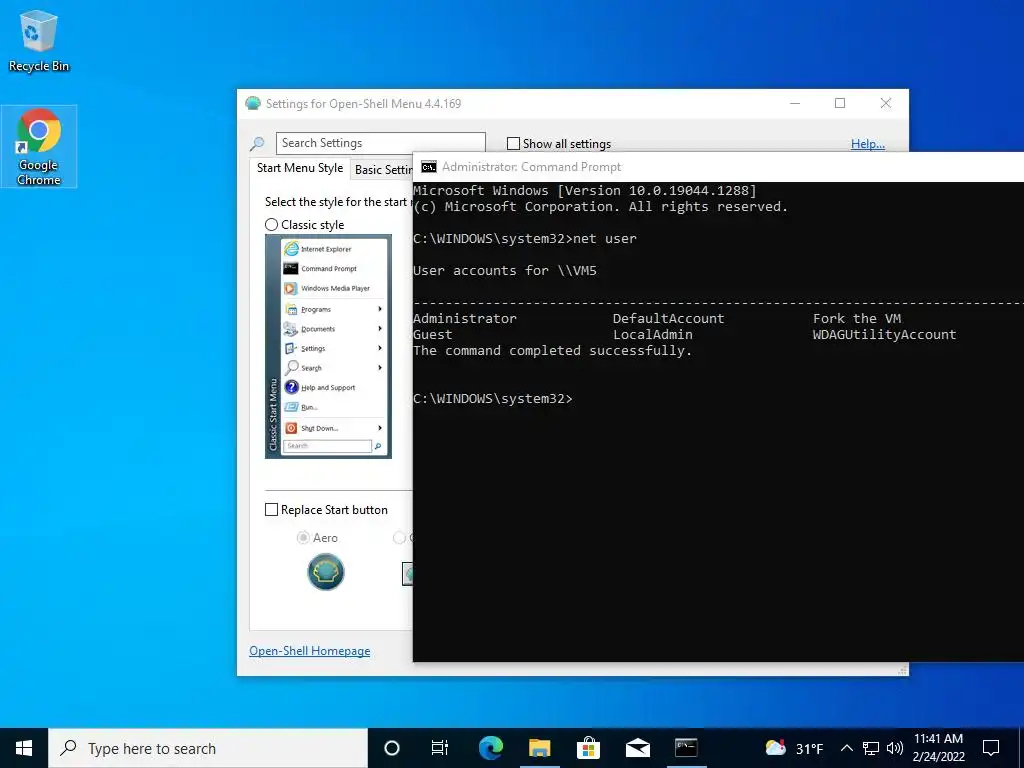Click the 'LocalAdmin' account entry
The image size is (1024, 768).
(652, 334)
